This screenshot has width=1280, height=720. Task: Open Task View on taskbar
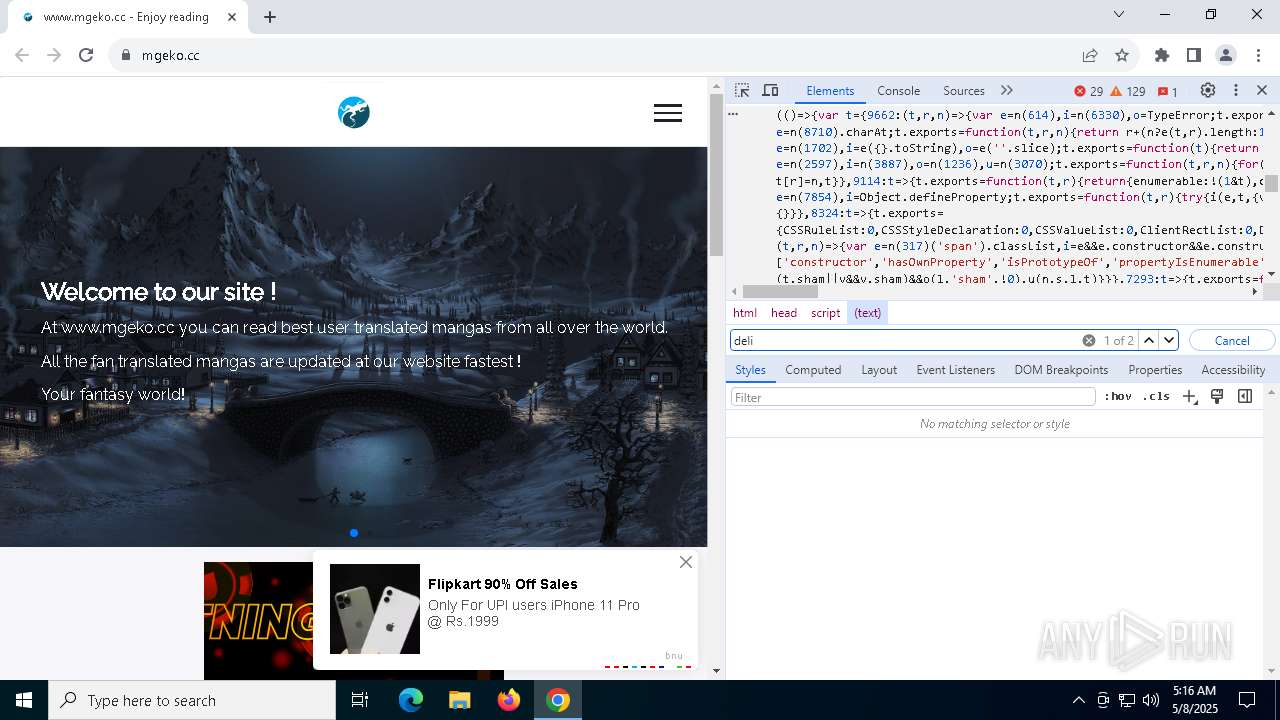click(360, 700)
